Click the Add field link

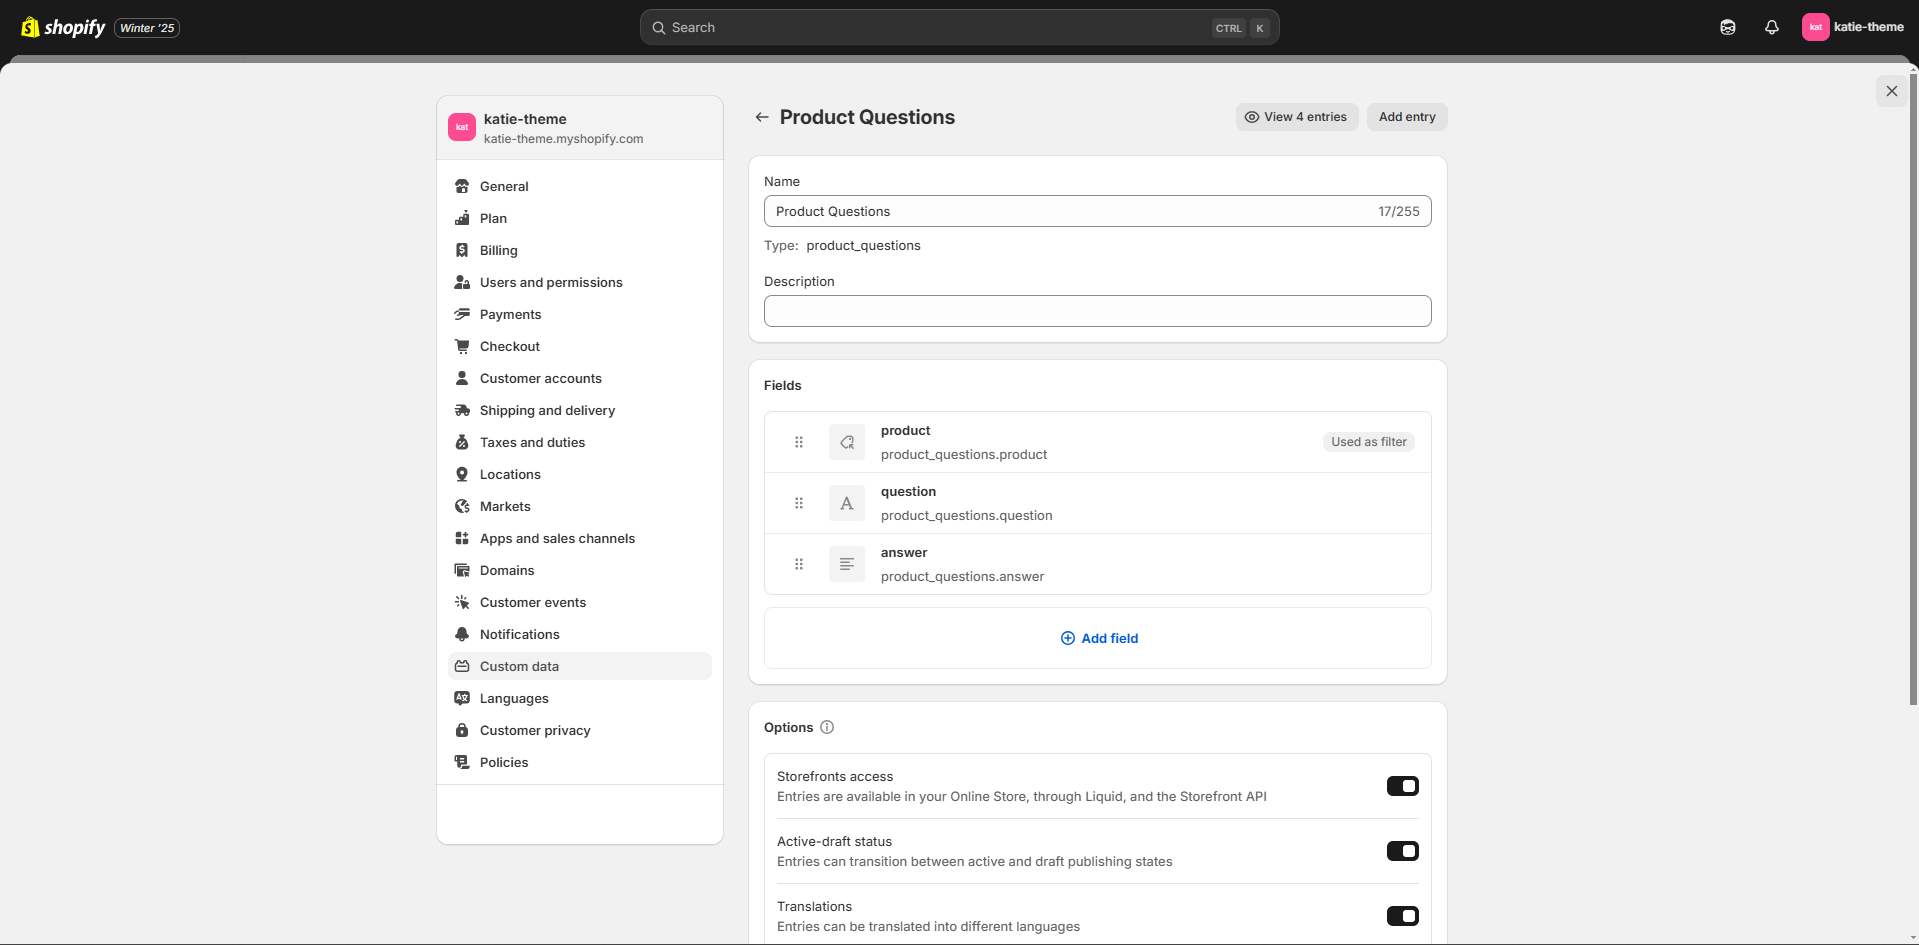[x=1099, y=638]
